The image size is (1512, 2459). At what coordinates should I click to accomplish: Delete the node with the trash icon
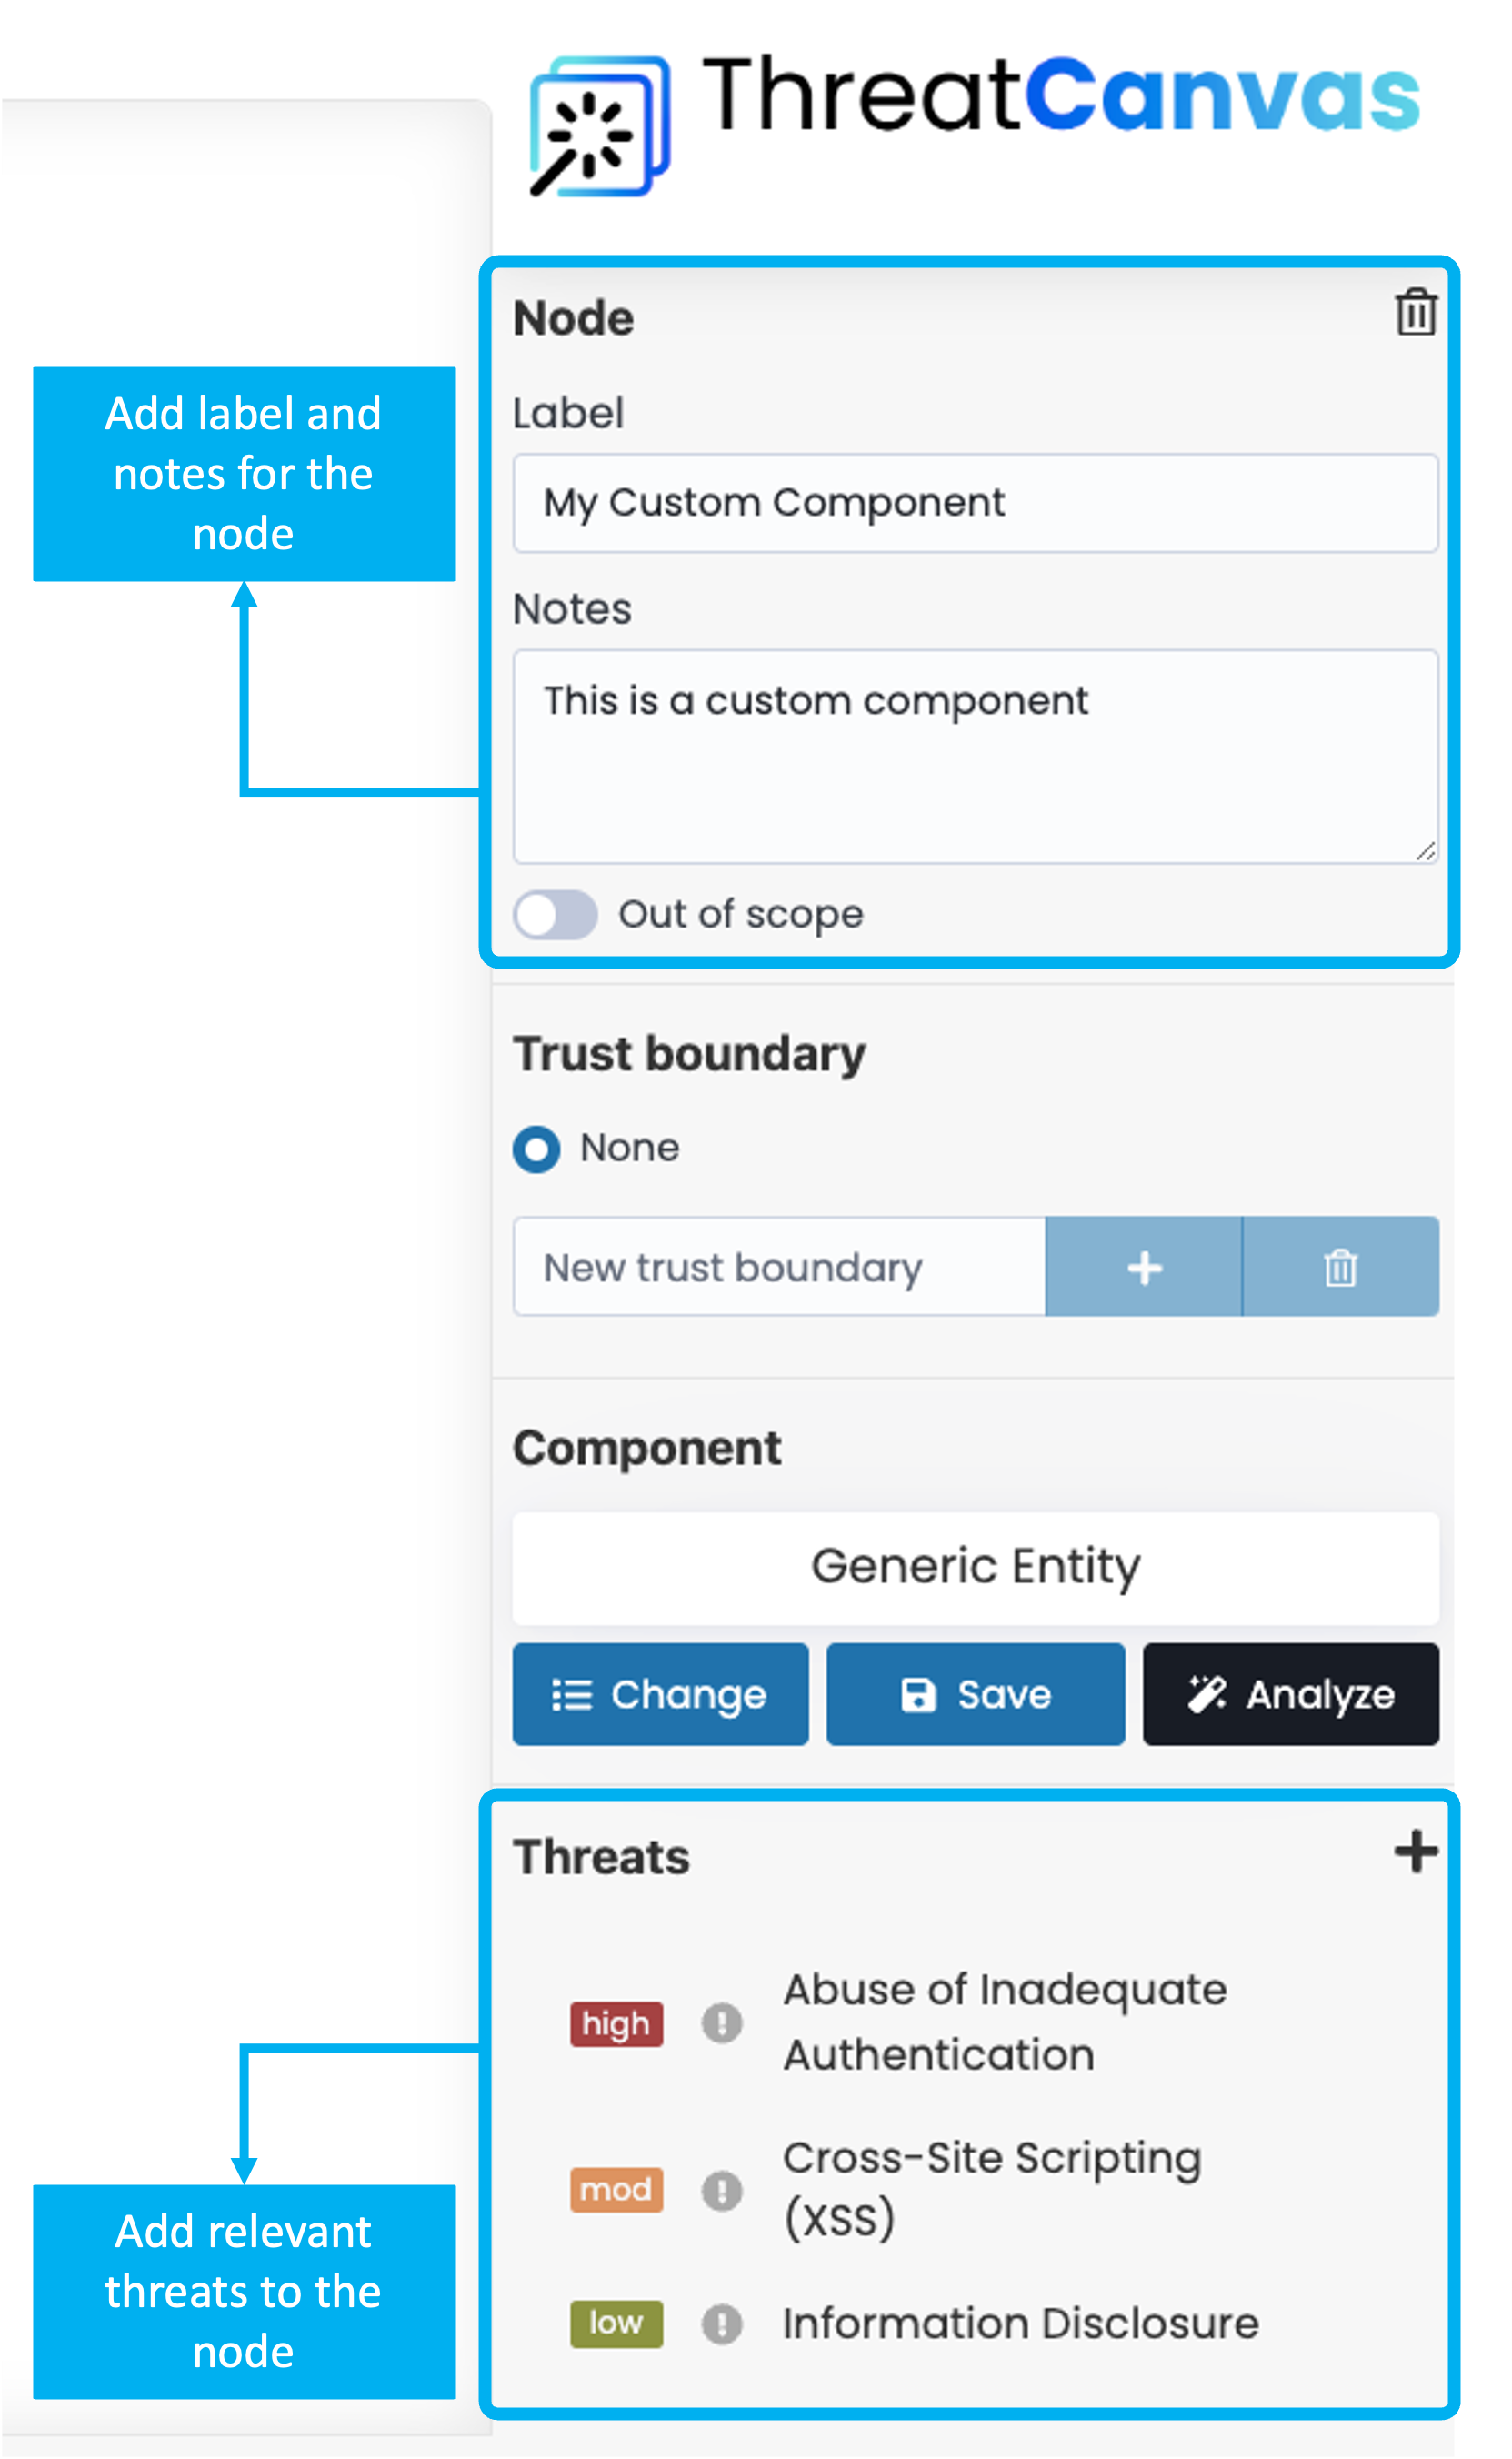coord(1415,313)
